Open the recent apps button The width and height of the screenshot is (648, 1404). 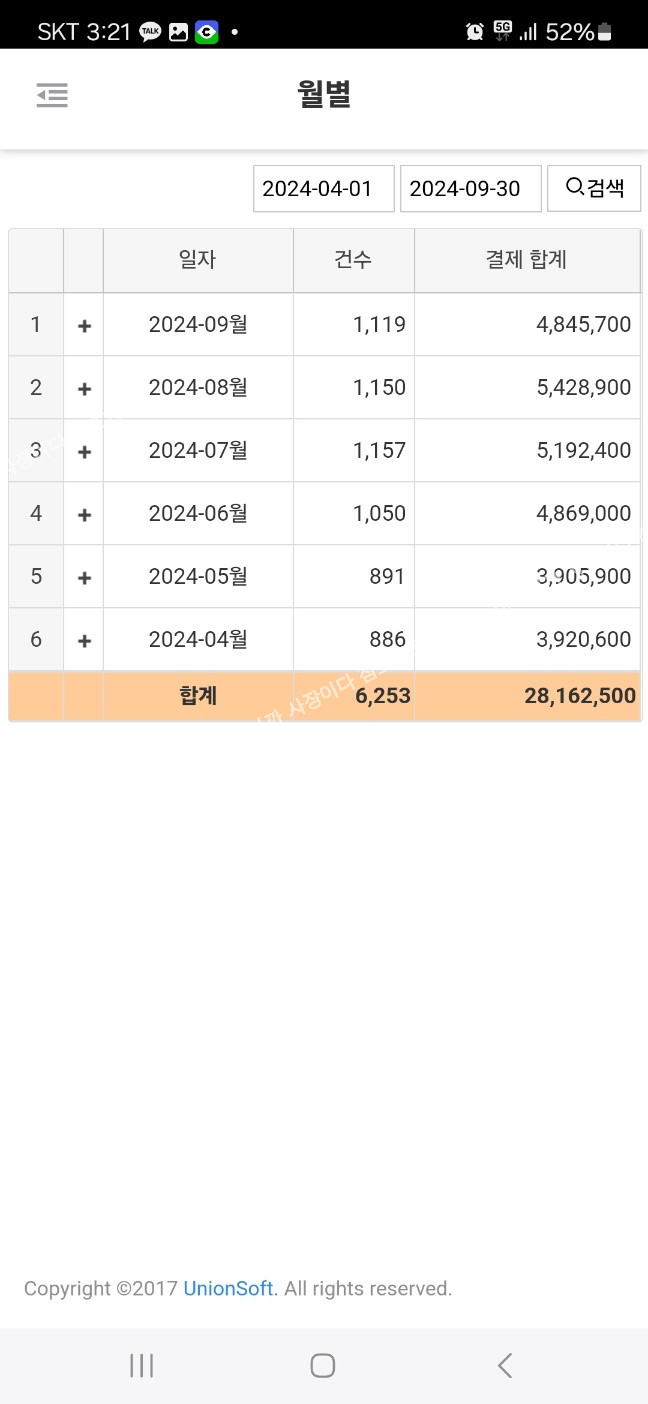[142, 1365]
